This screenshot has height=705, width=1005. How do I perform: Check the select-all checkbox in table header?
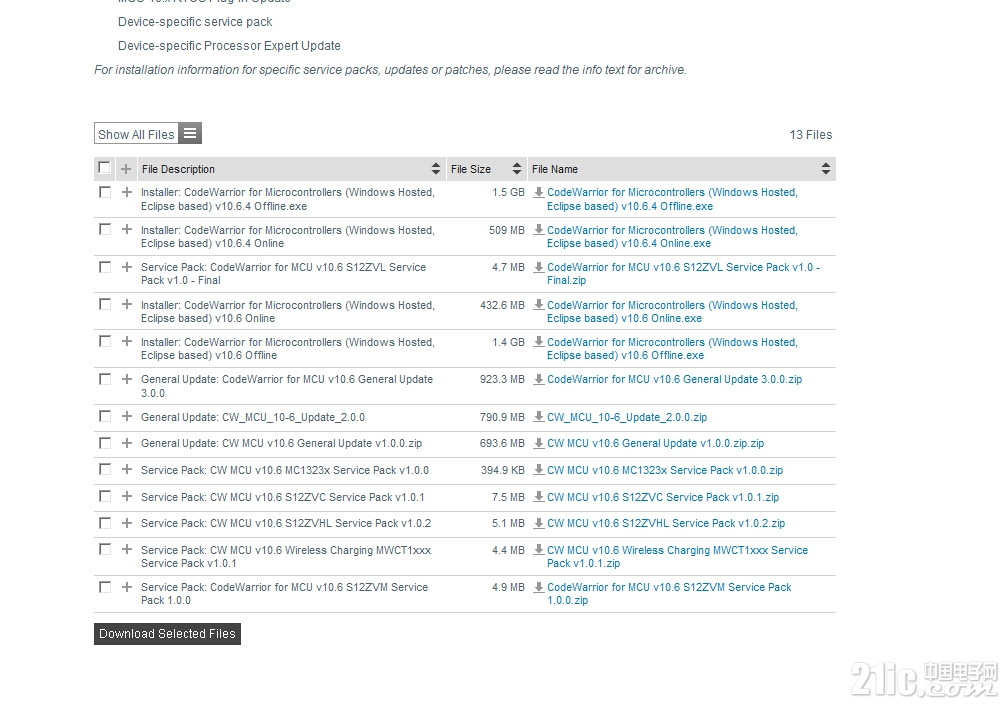click(x=104, y=168)
